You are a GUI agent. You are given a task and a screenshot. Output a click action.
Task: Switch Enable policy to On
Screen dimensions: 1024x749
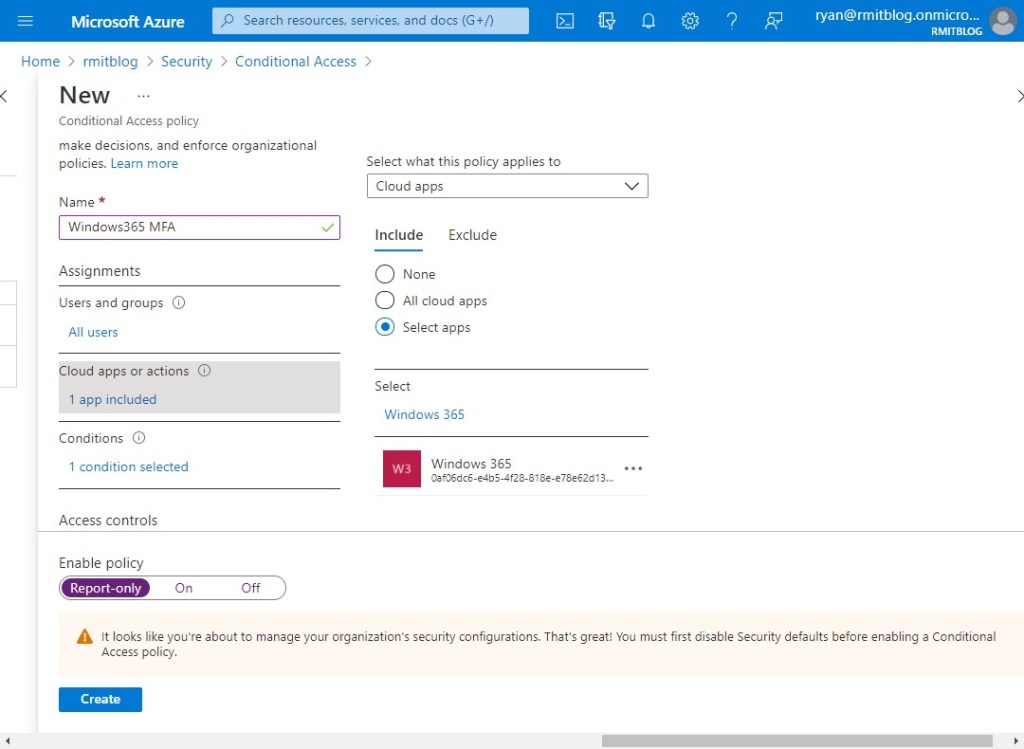click(x=184, y=588)
